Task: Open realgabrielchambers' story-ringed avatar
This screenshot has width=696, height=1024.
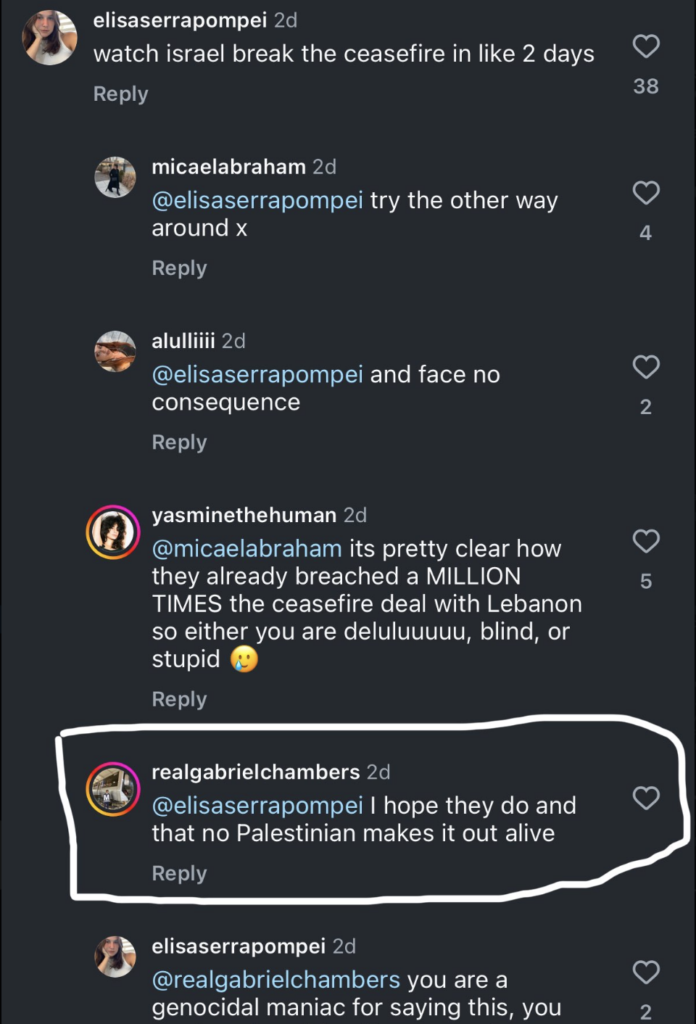Action: (x=113, y=789)
